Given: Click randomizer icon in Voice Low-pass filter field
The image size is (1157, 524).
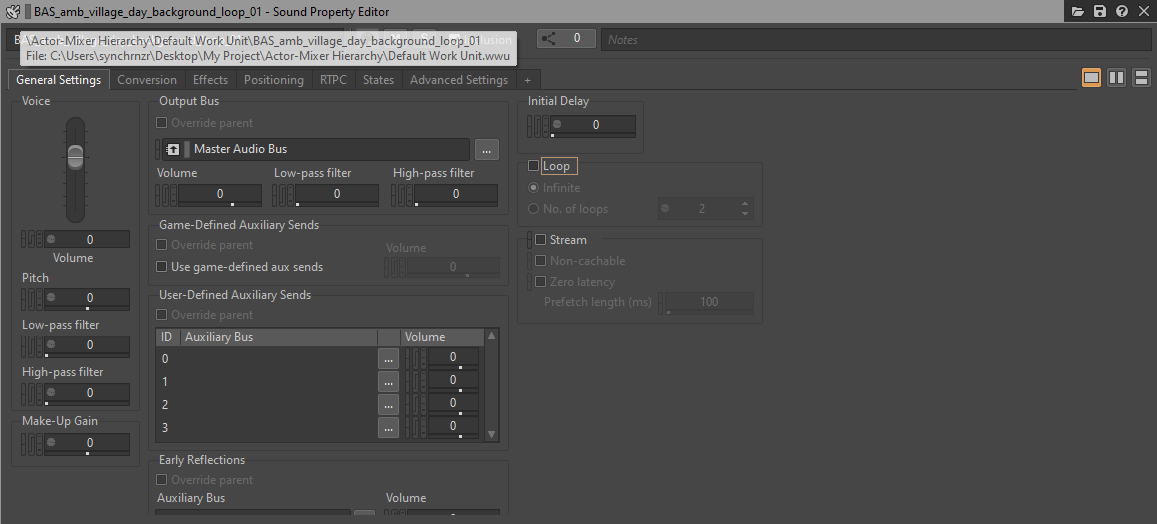Looking at the screenshot, I should pos(51,345).
